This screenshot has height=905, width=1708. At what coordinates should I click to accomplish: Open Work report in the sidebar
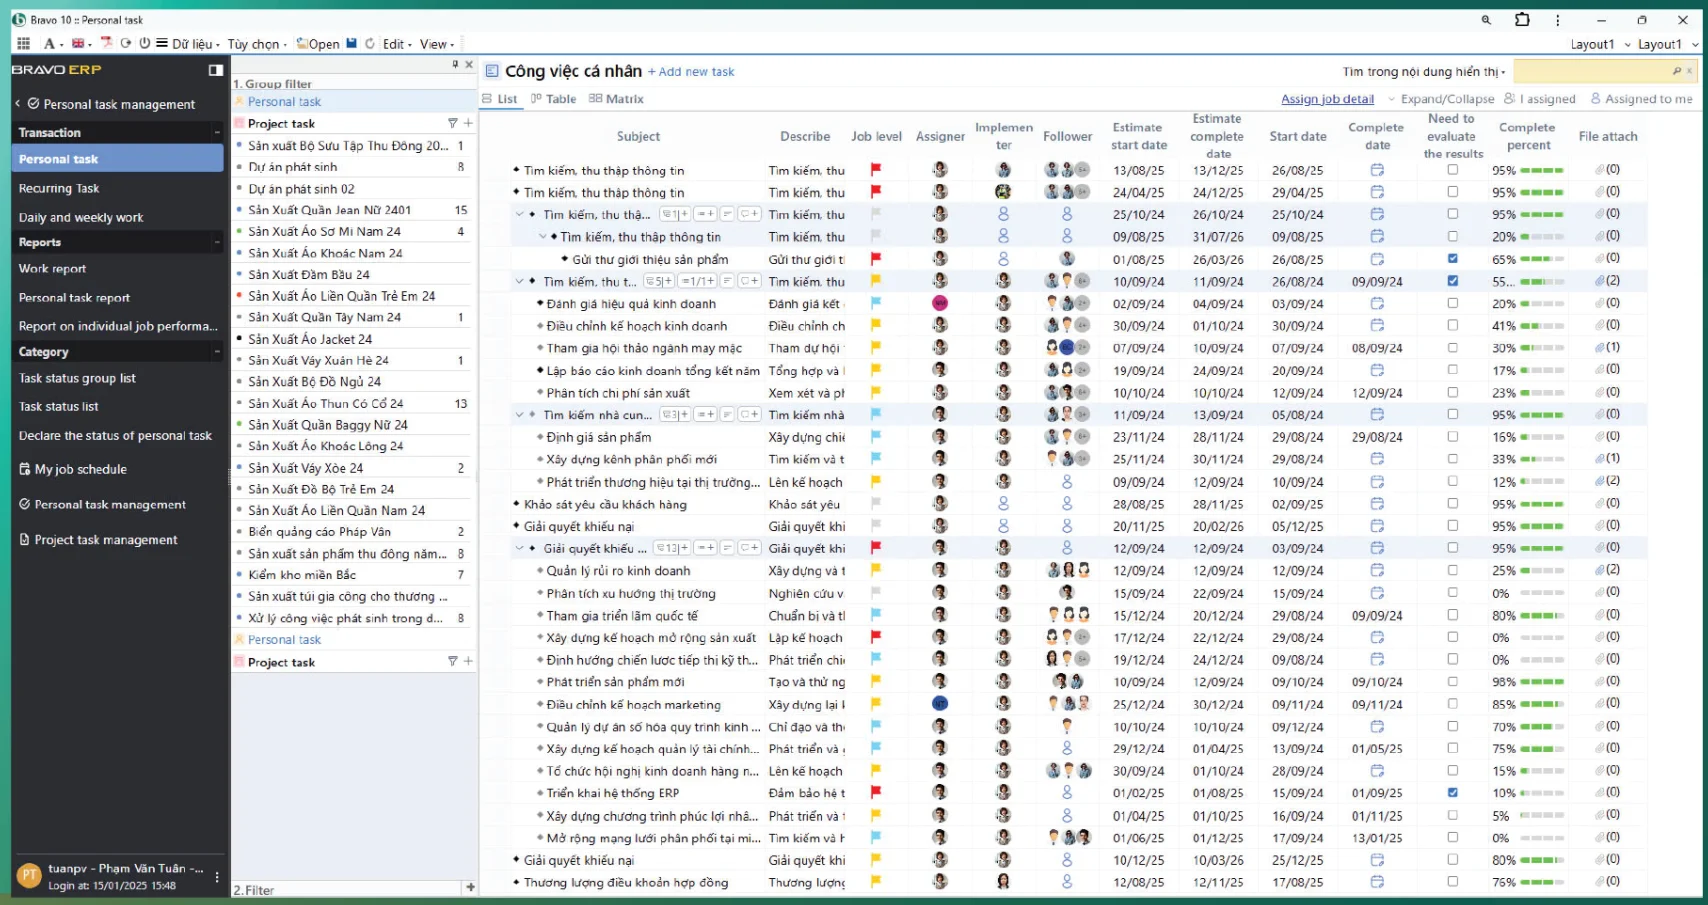[x=52, y=269]
